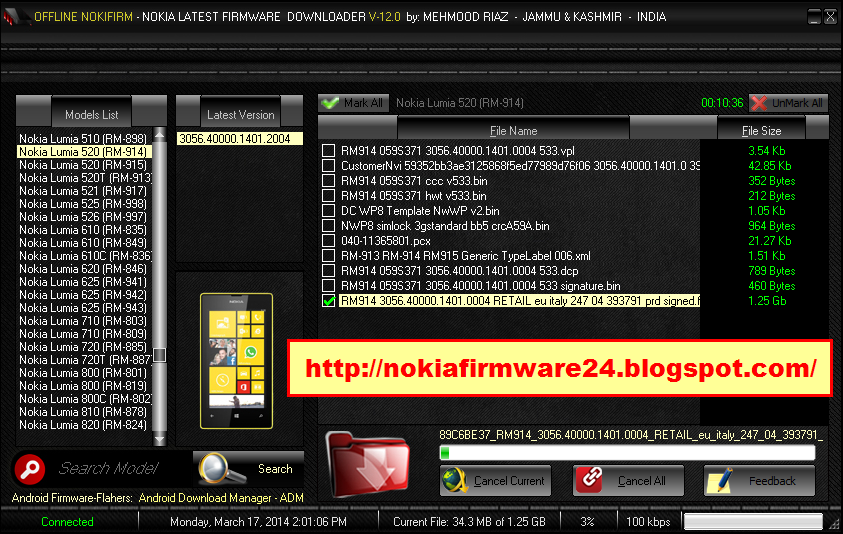This screenshot has height=534, width=843.
Task: Select Nokia Lumia 810 (RM-878)
Action: (x=83, y=412)
